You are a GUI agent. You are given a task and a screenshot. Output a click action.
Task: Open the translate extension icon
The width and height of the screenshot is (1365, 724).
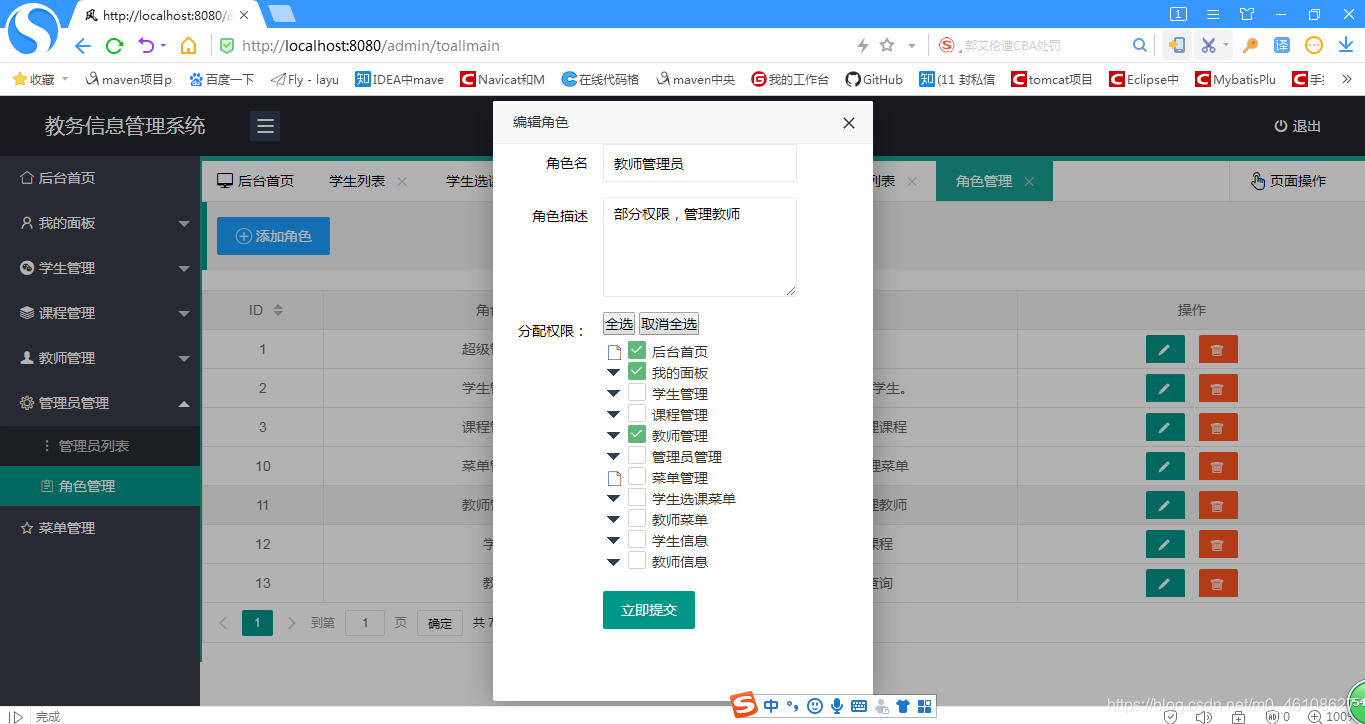[1282, 45]
